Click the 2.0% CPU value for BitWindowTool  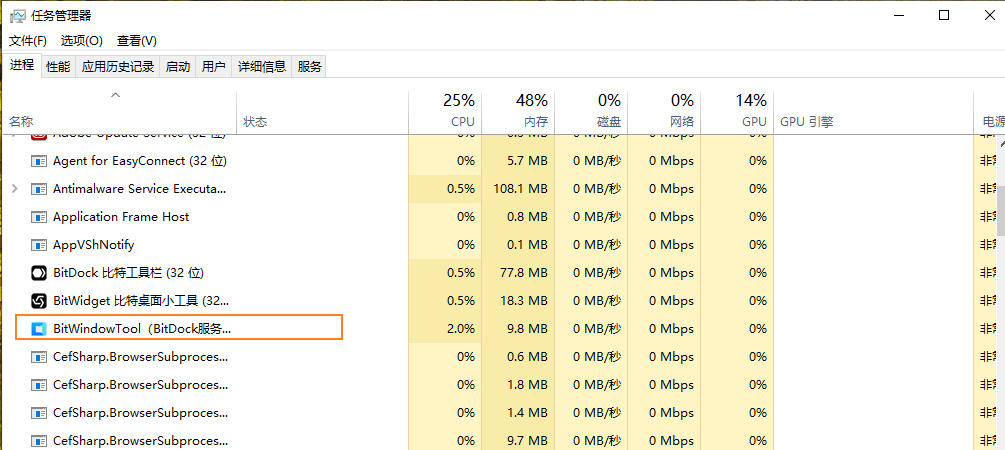(x=461, y=329)
